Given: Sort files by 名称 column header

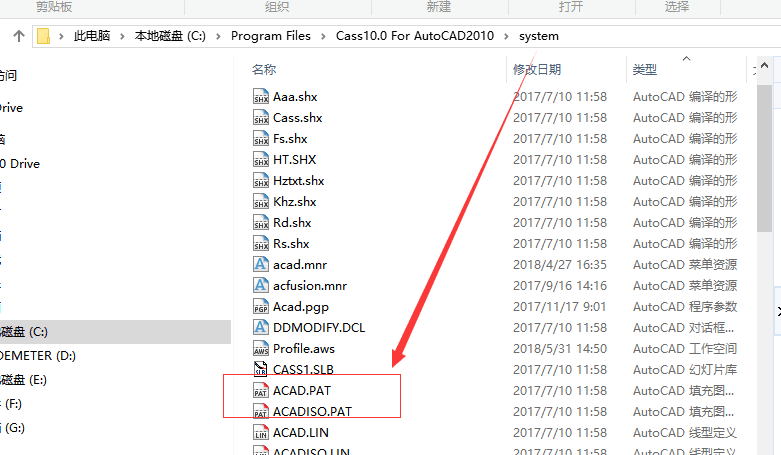Looking at the screenshot, I should coord(264,69).
